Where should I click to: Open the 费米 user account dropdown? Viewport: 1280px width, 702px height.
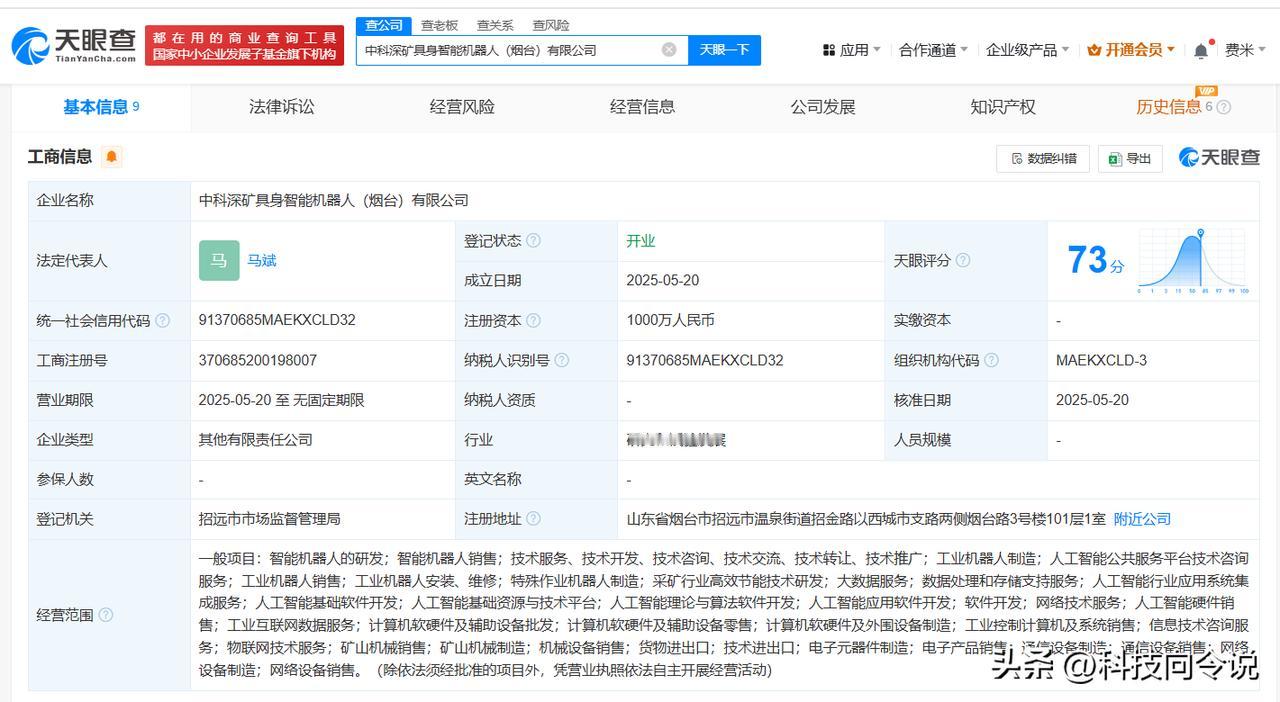tap(1245, 50)
